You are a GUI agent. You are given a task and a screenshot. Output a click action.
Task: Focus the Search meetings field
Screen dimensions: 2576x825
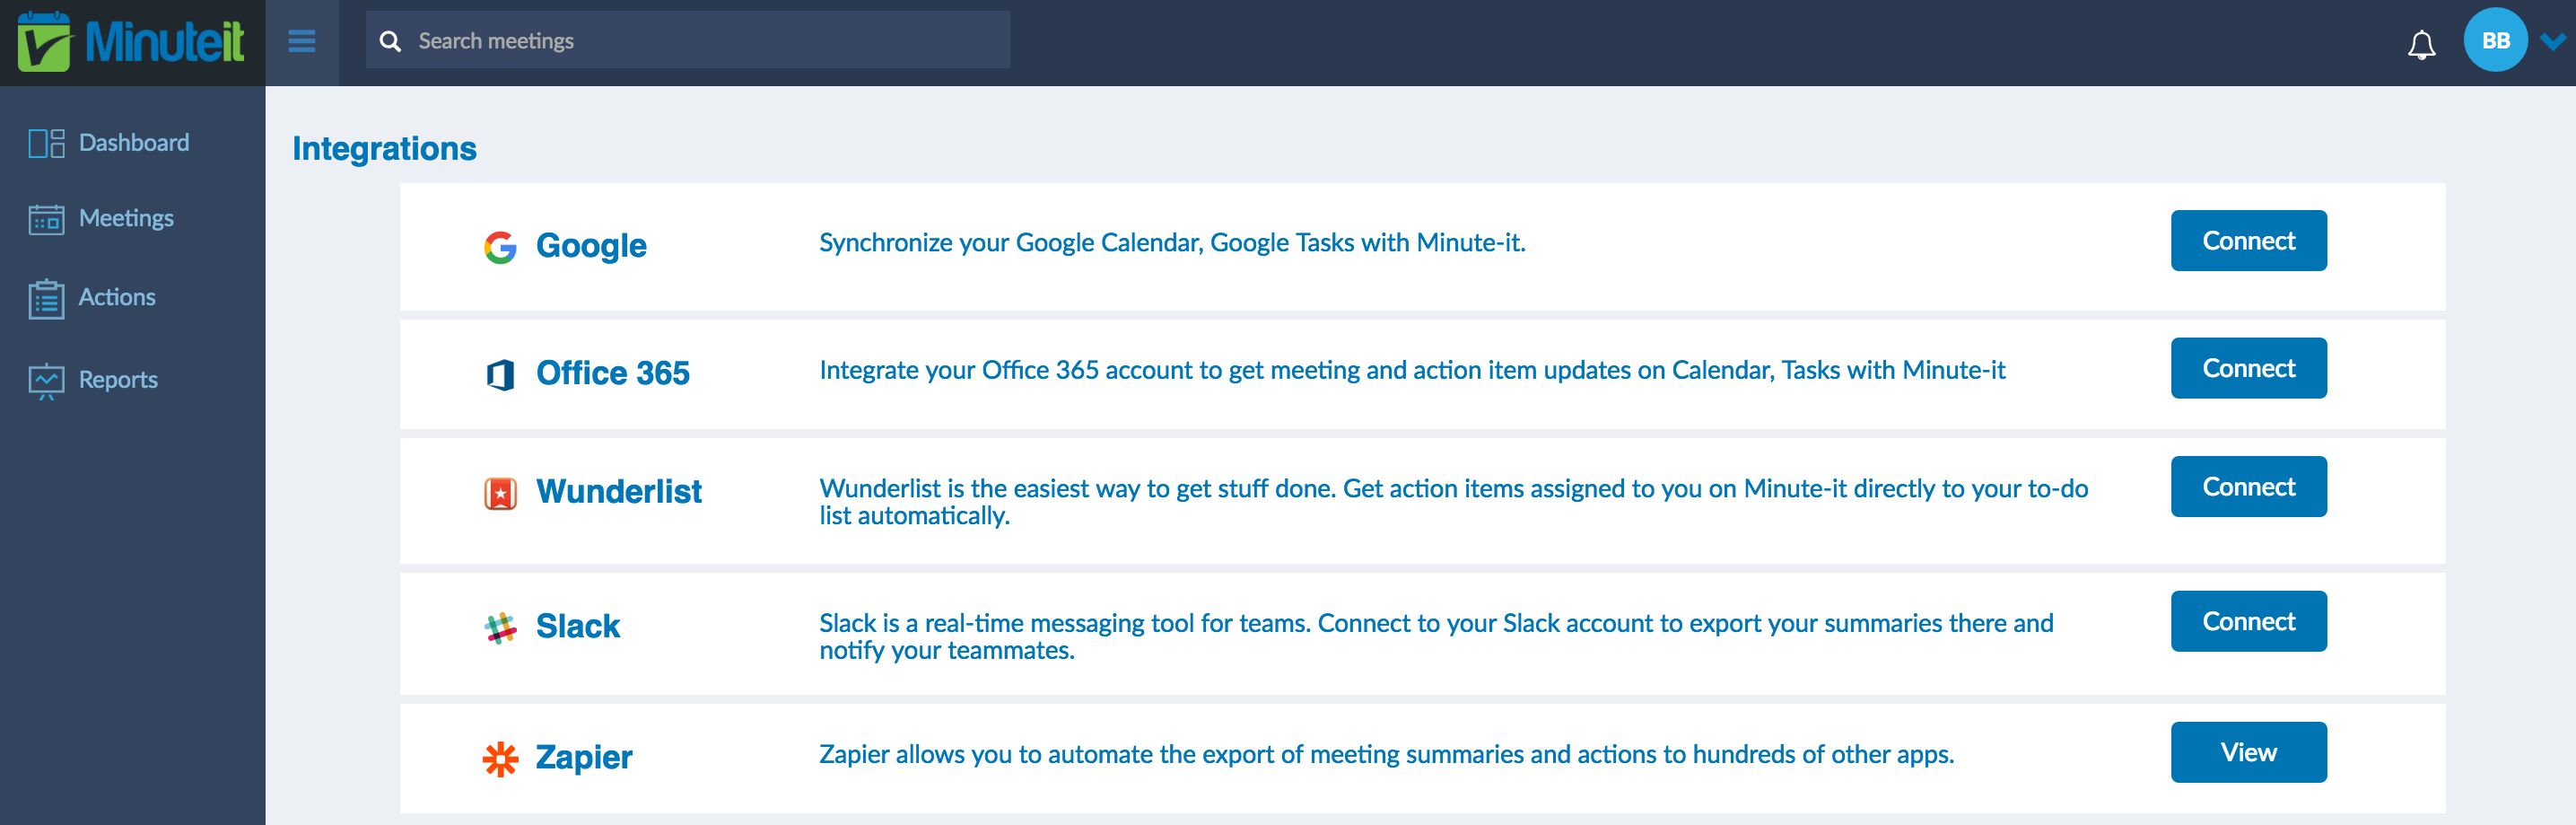[688, 40]
